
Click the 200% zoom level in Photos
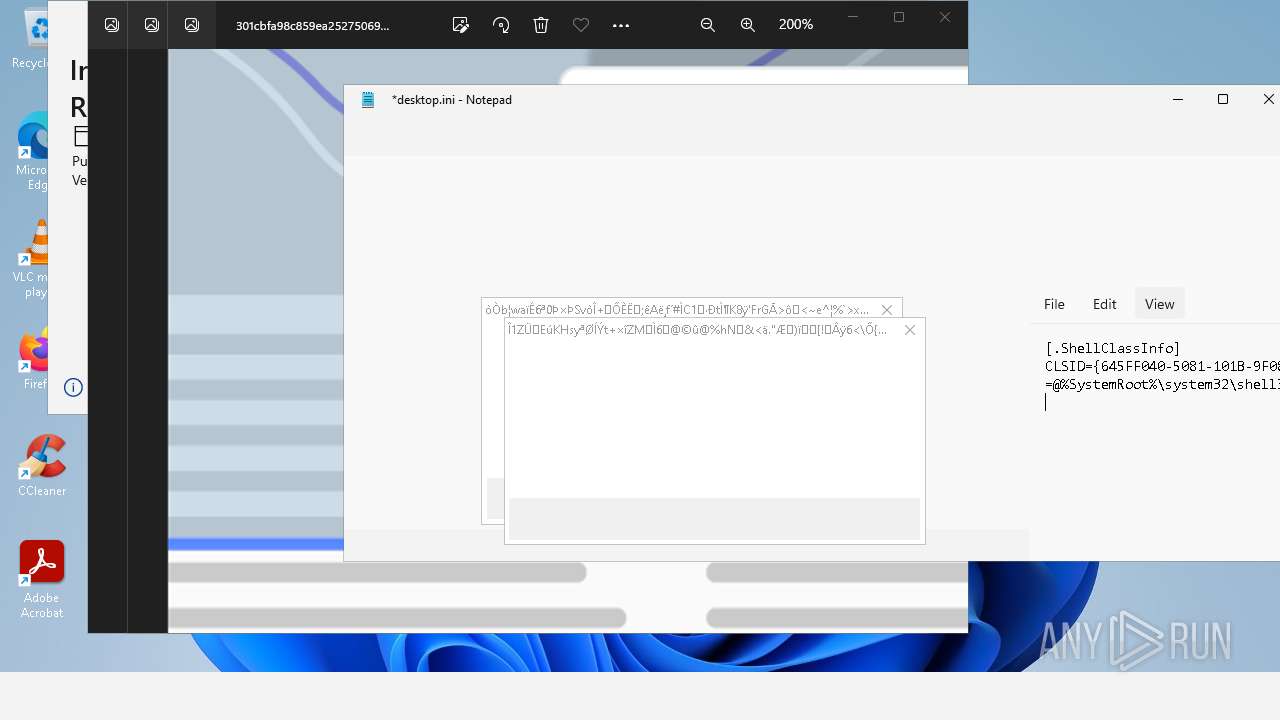pyautogui.click(x=796, y=25)
